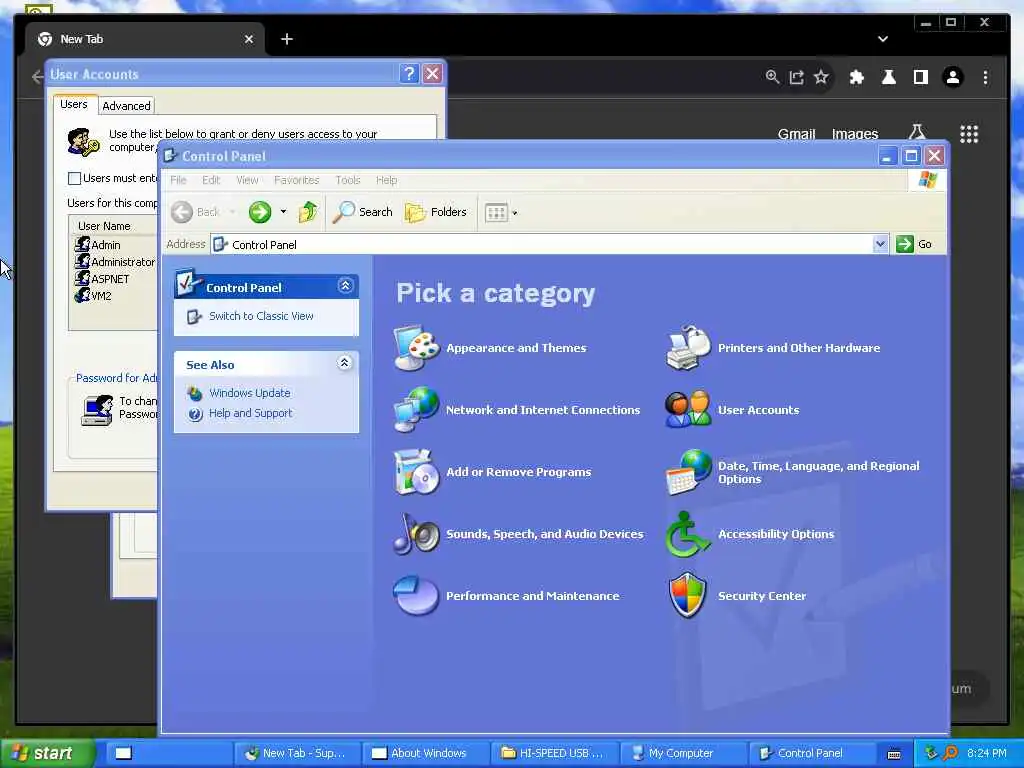Open the Google apps grid icon
The width and height of the screenshot is (1024, 768).
pos(969,134)
